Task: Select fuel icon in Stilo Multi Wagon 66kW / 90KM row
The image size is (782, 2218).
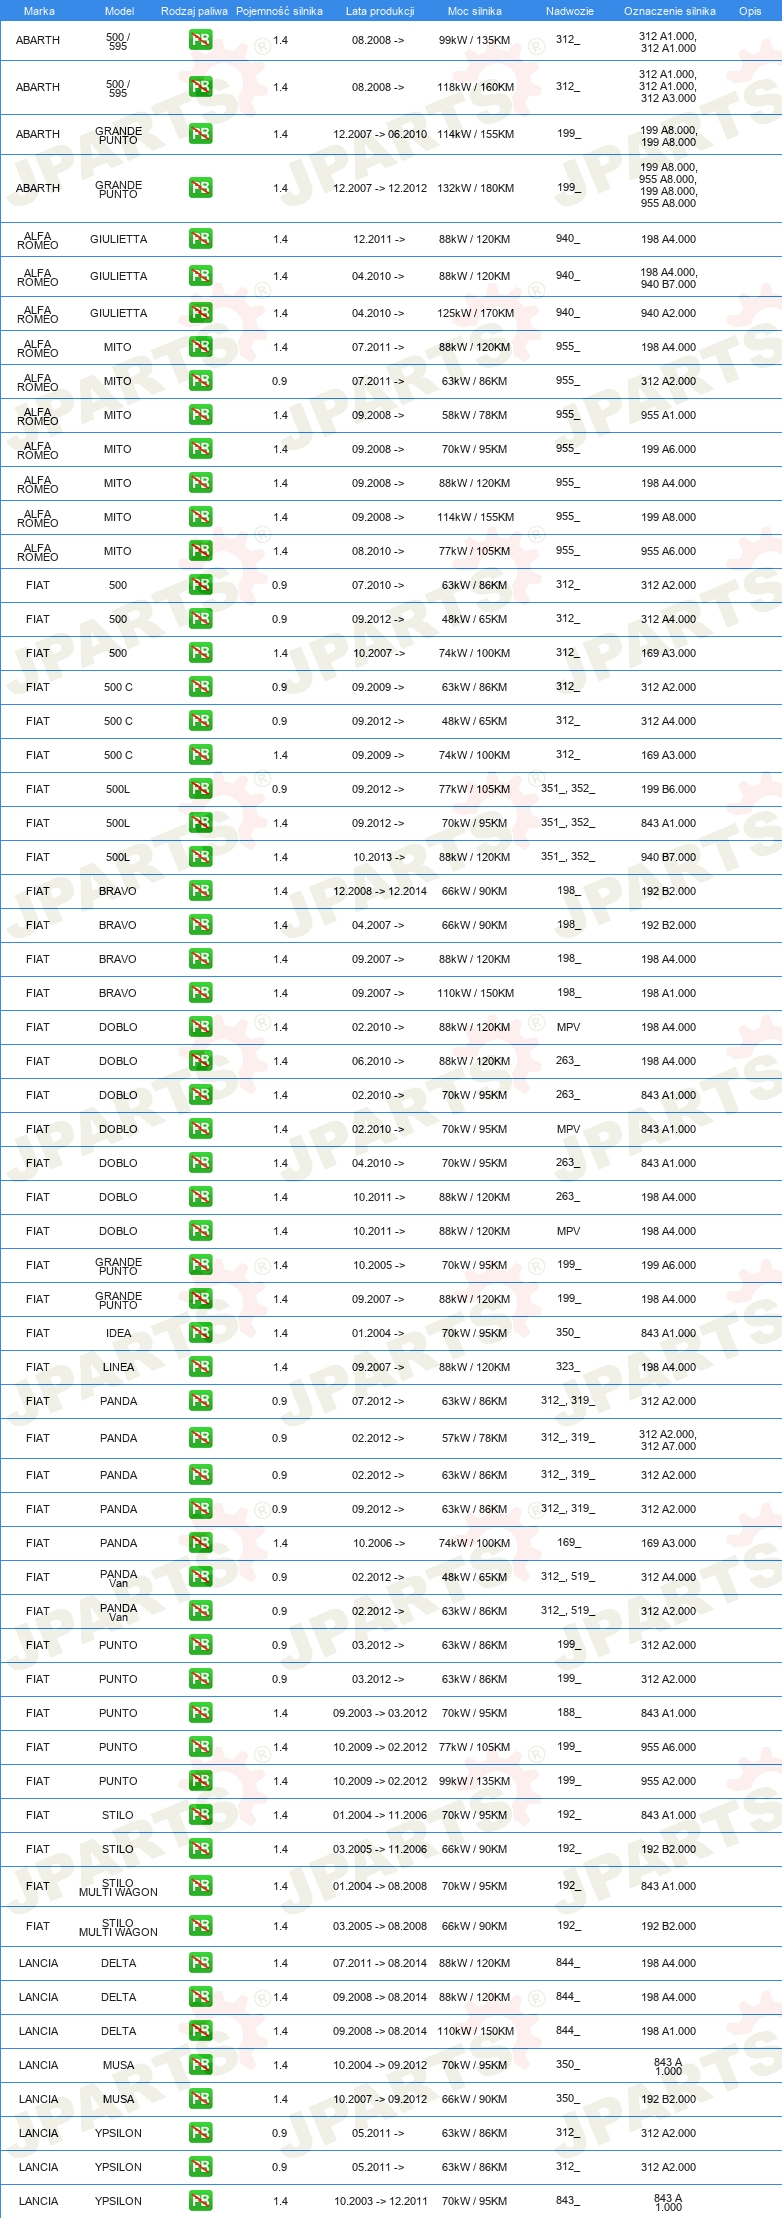Action: pyautogui.click(x=200, y=1926)
